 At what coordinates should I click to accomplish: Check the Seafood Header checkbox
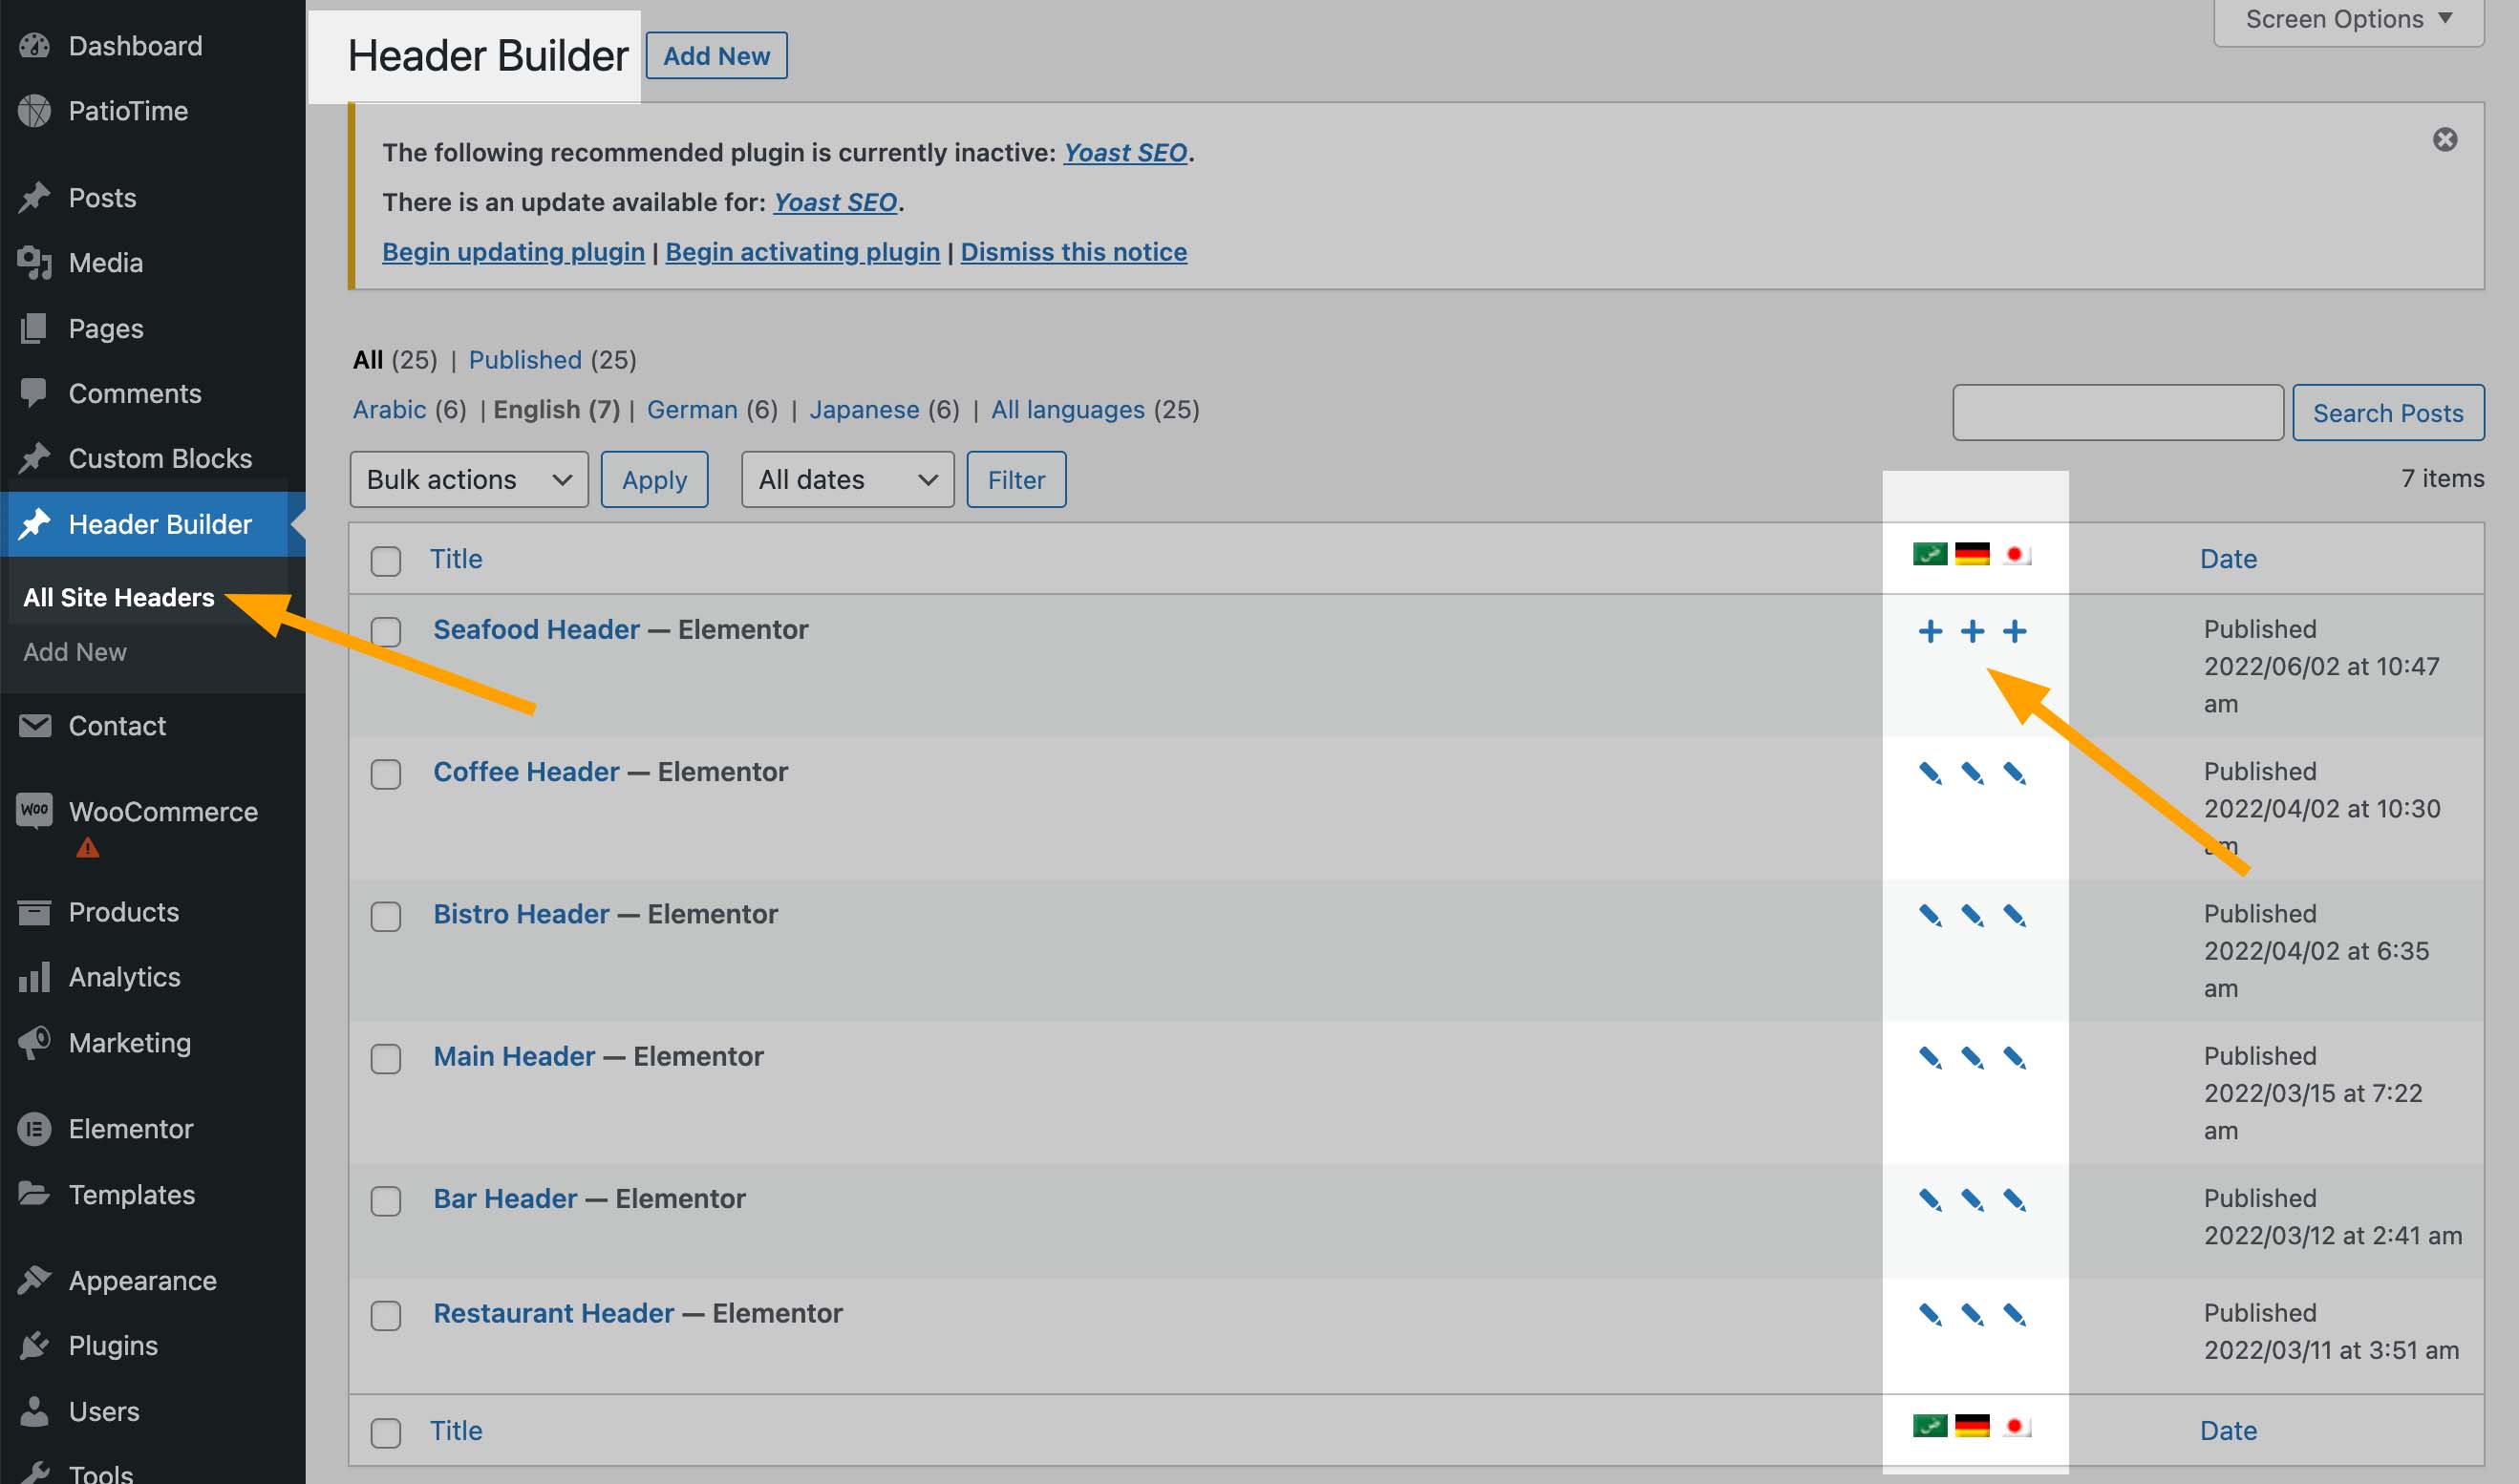(386, 631)
